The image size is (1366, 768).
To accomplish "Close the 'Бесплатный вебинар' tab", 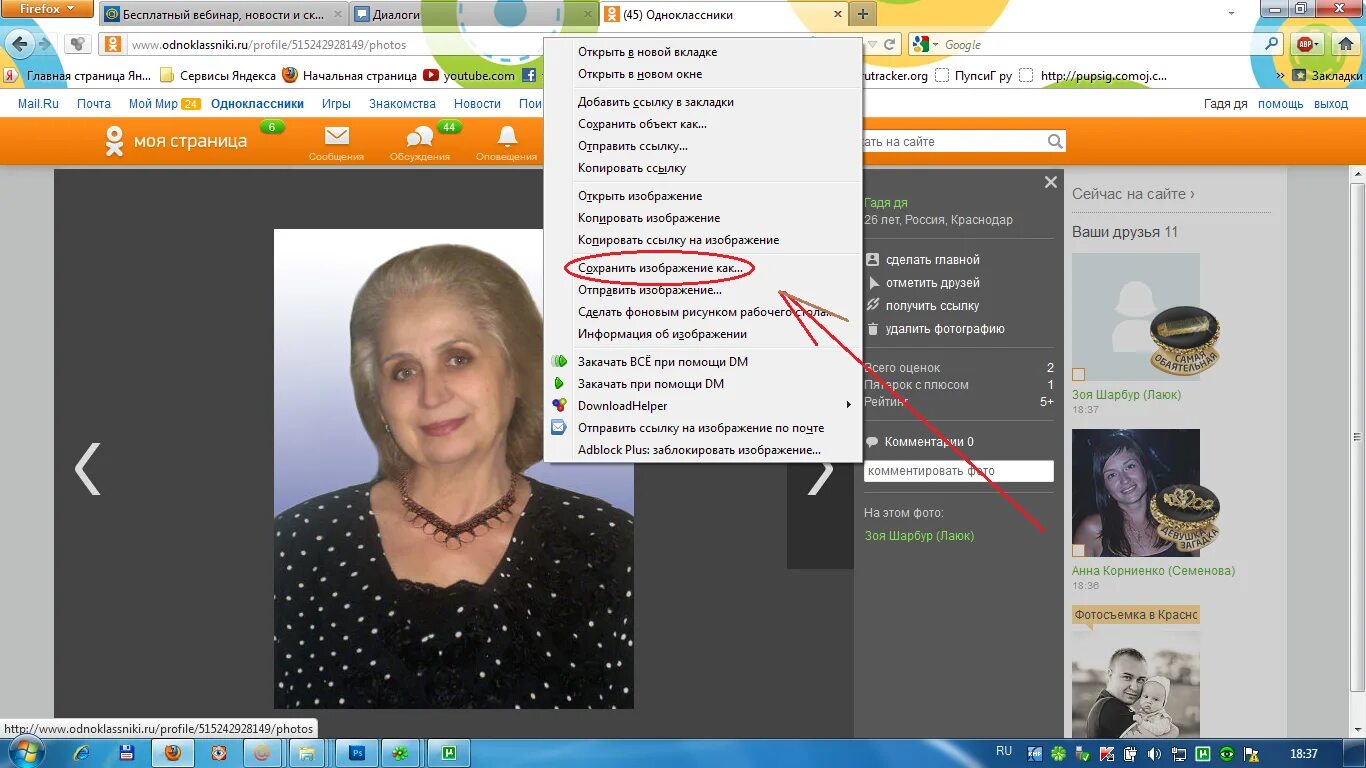I will [x=337, y=15].
